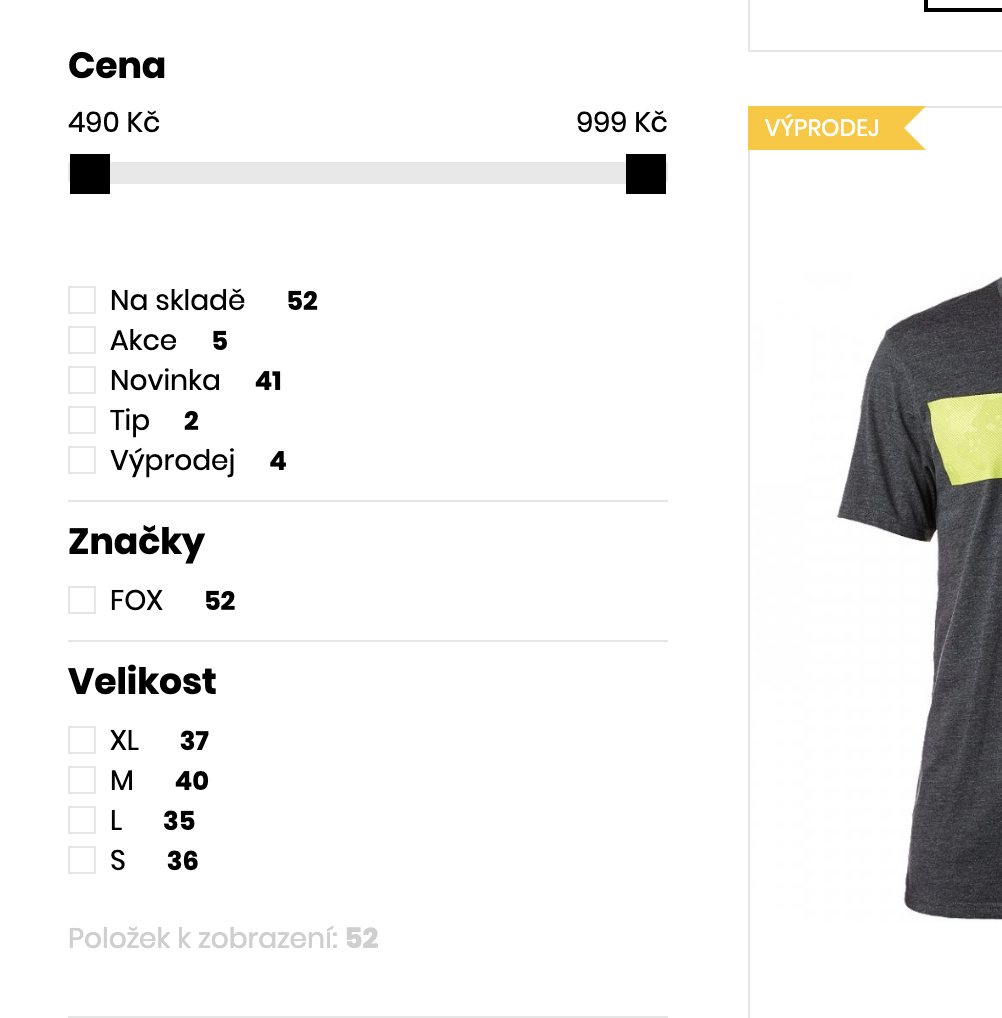
Task: Tick the size S filter
Action: point(82,859)
